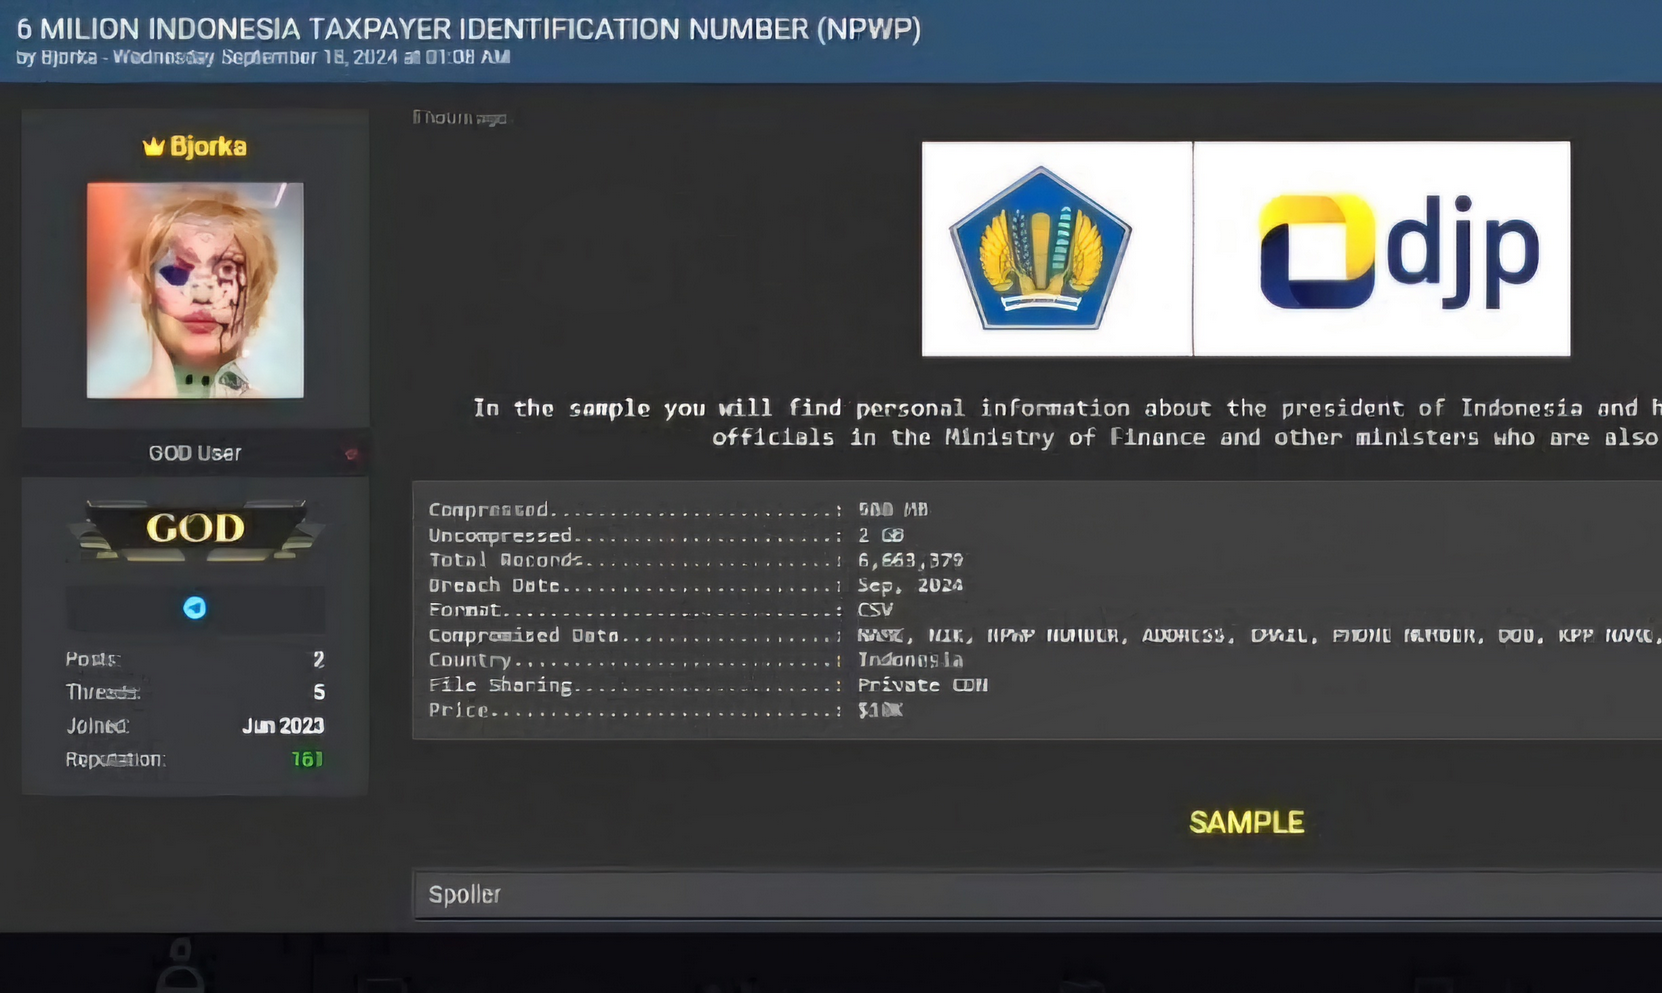Click the crown icon beside Bjorka
The height and width of the screenshot is (993, 1662).
click(x=153, y=147)
